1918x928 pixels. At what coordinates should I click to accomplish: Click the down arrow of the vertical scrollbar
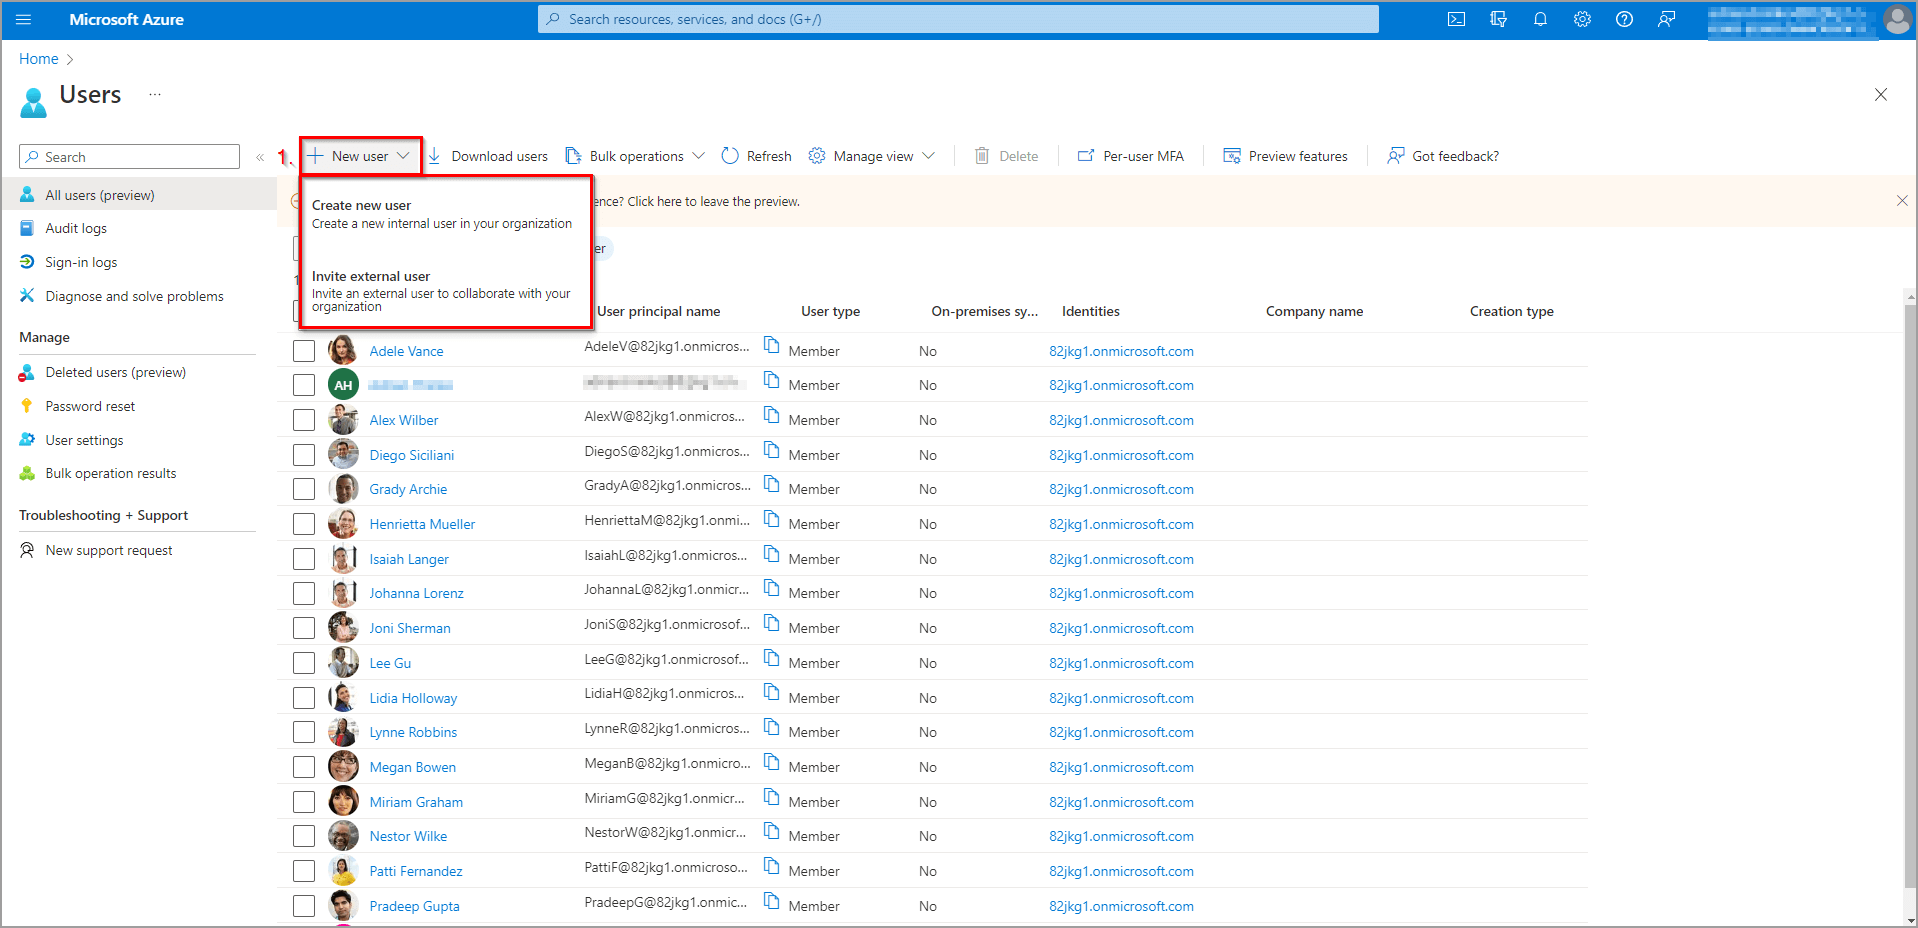[1910, 920]
